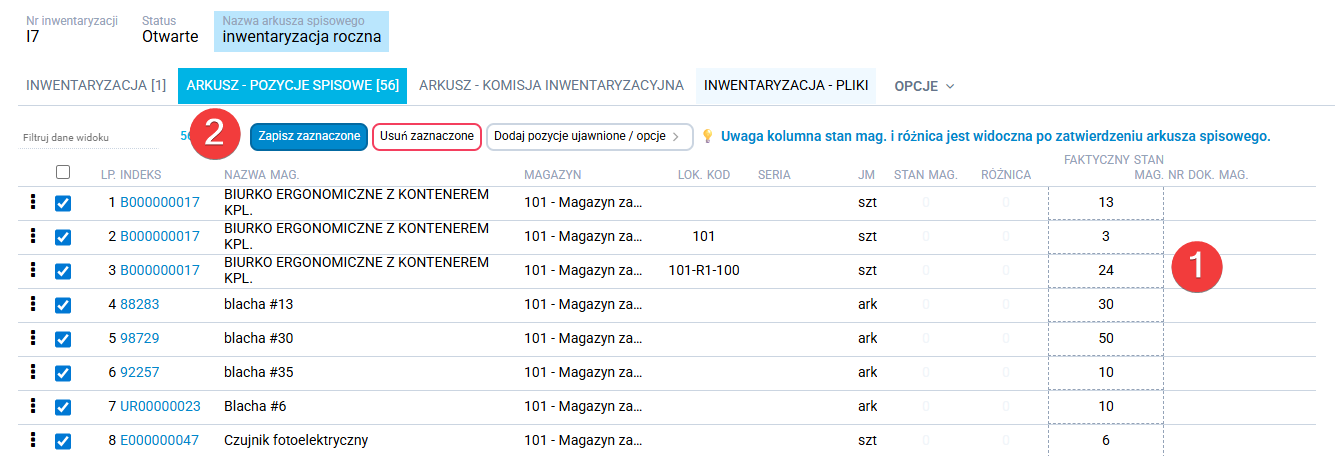Sort by JM column header
The height and width of the screenshot is (456, 1335).
point(866,175)
